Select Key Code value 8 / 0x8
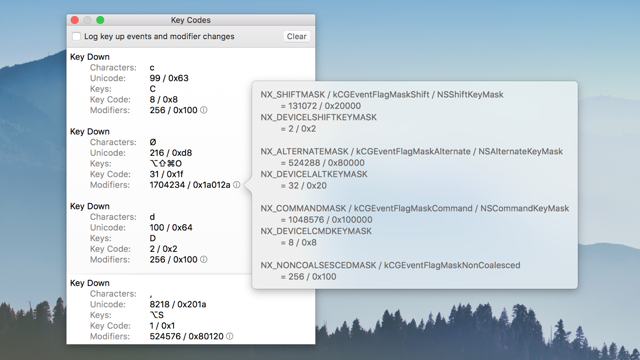Image resolution: width=640 pixels, height=360 pixels. click(x=164, y=99)
